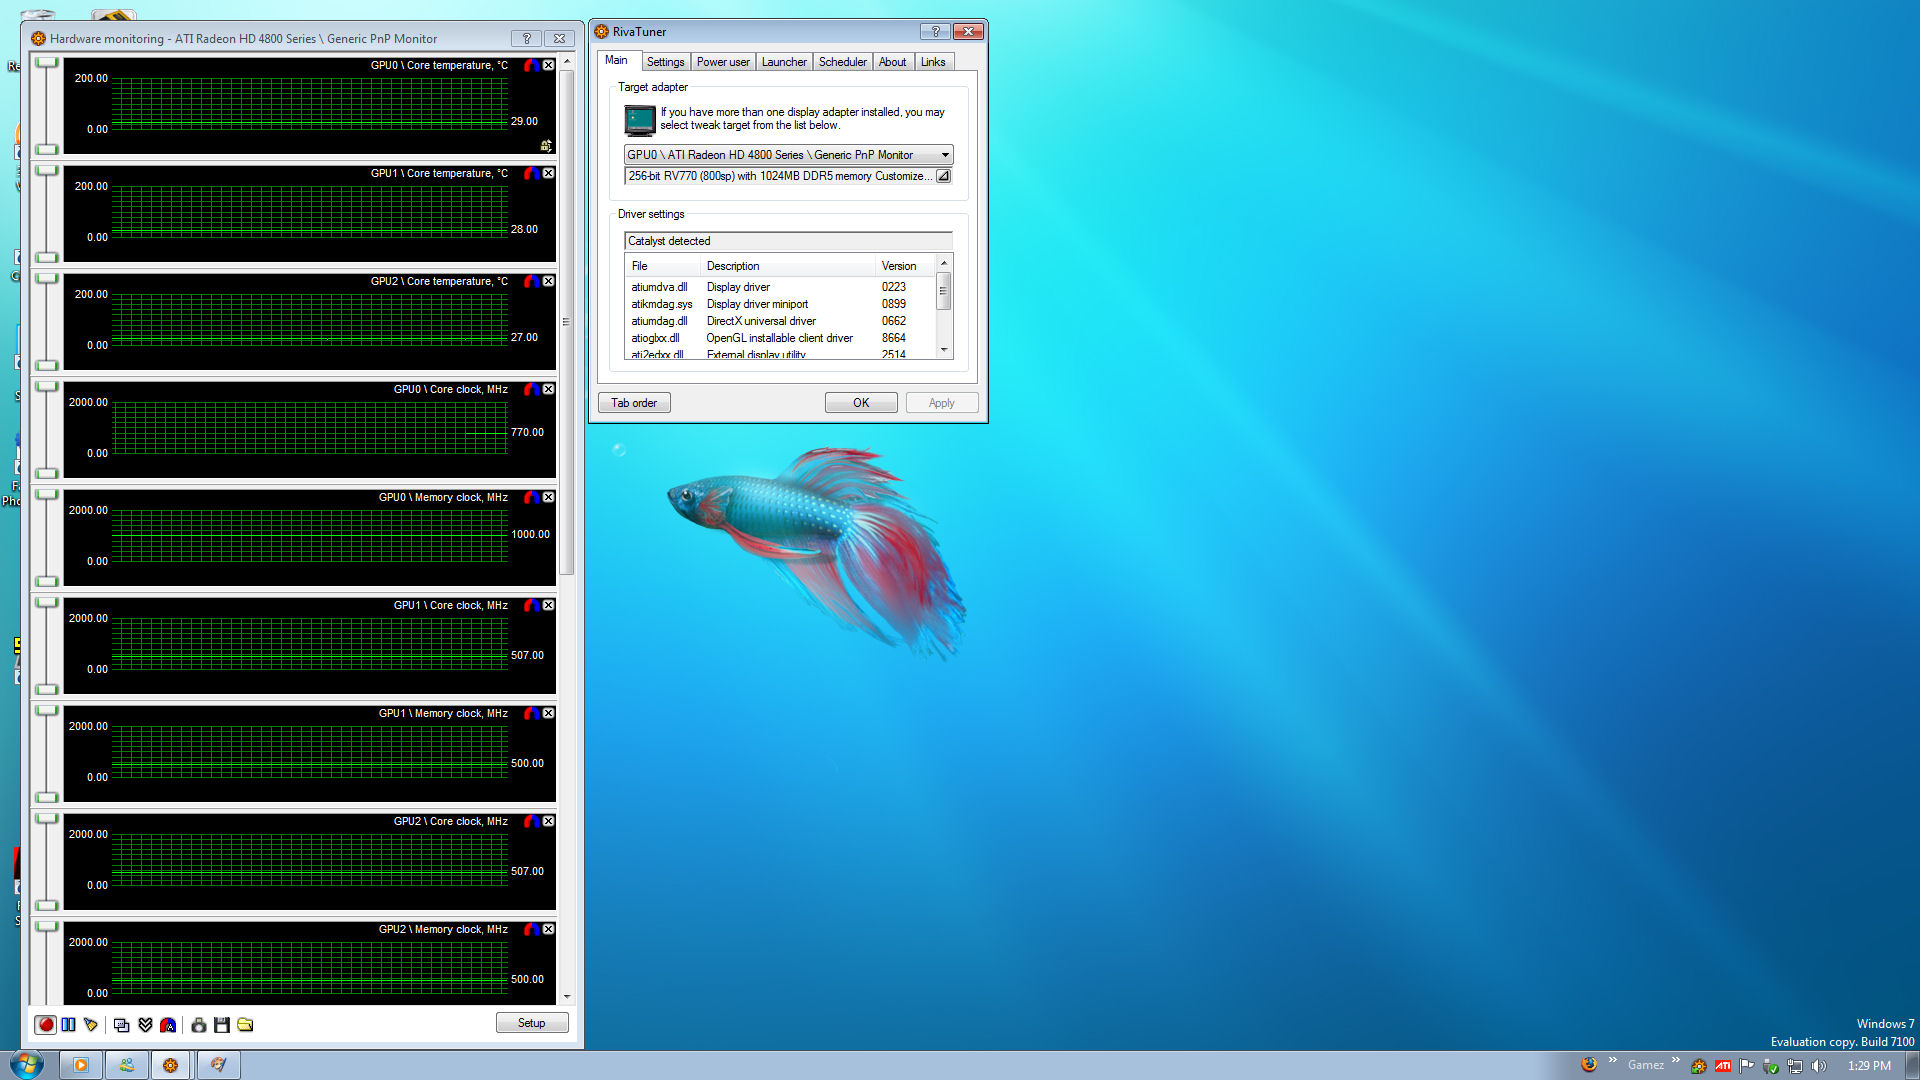Open the Paint taskbar button
1920x1080 pixels.
218,1065
